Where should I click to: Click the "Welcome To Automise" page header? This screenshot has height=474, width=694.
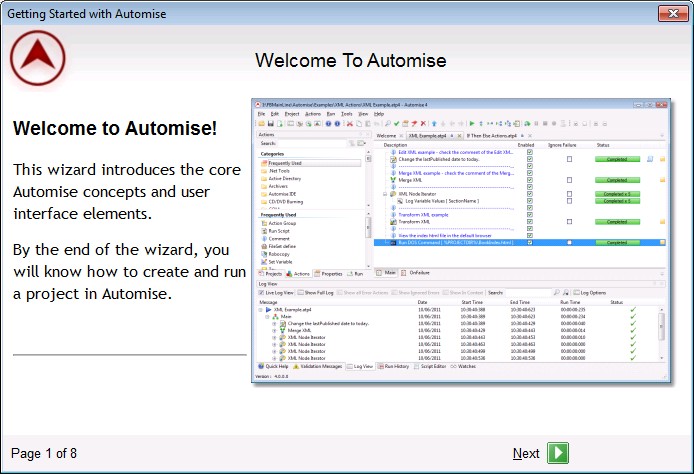351,61
